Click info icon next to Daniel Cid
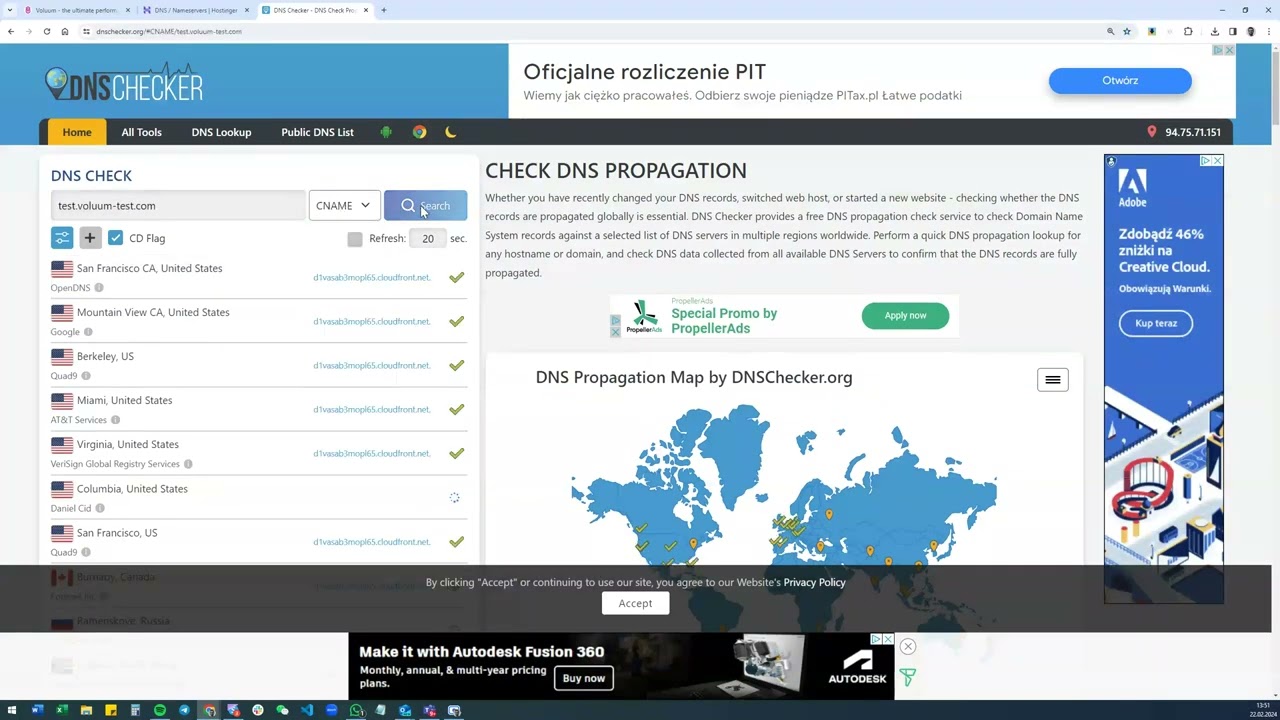The height and width of the screenshot is (720, 1280). [100, 508]
